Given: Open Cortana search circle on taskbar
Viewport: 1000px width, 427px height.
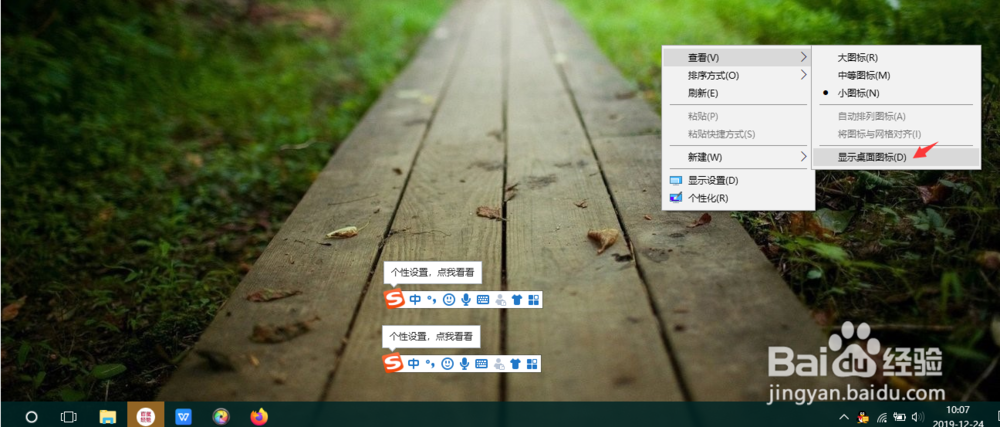Looking at the screenshot, I should (31, 417).
